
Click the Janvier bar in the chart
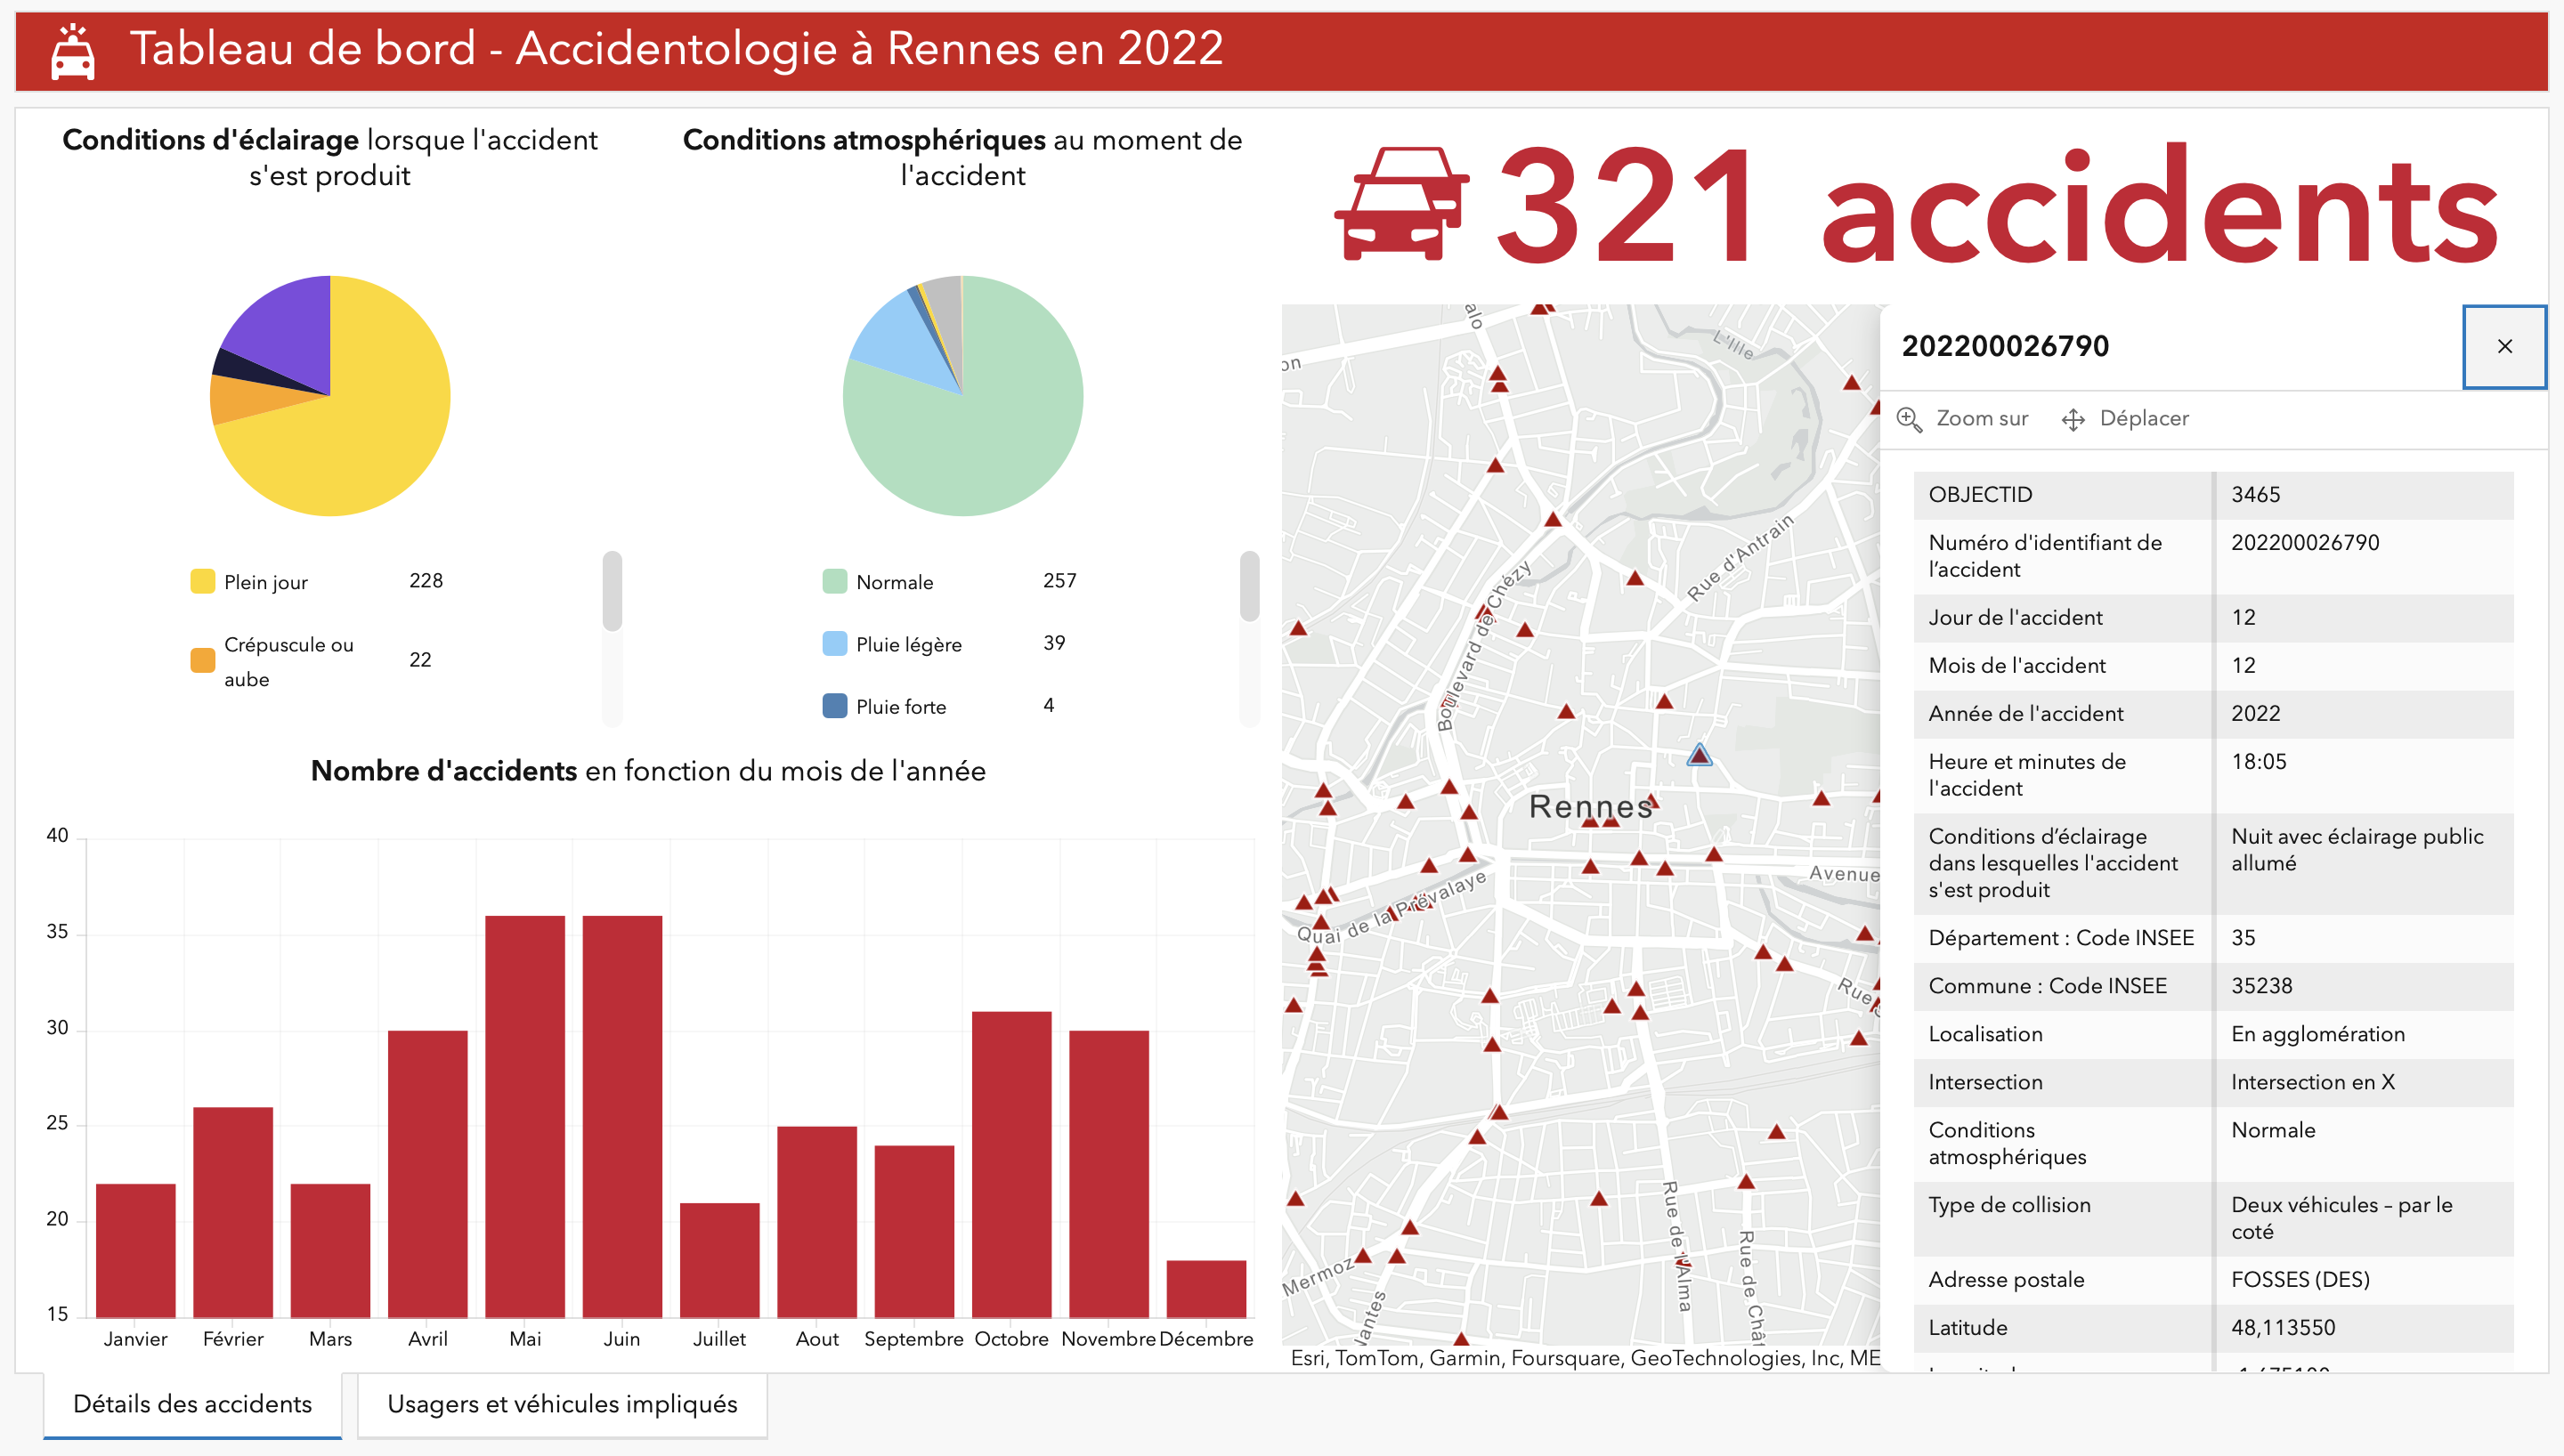click(x=136, y=1250)
